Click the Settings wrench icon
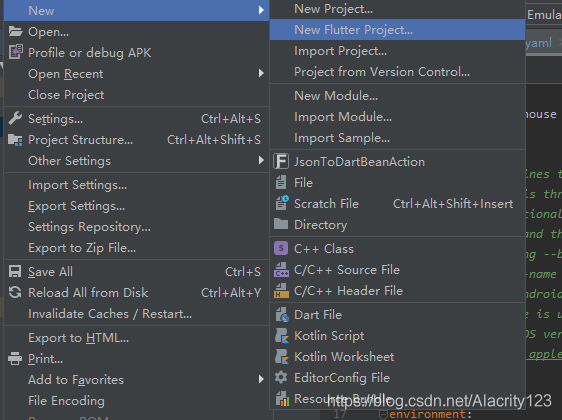Screen dimensions: 562x420 point(15,118)
